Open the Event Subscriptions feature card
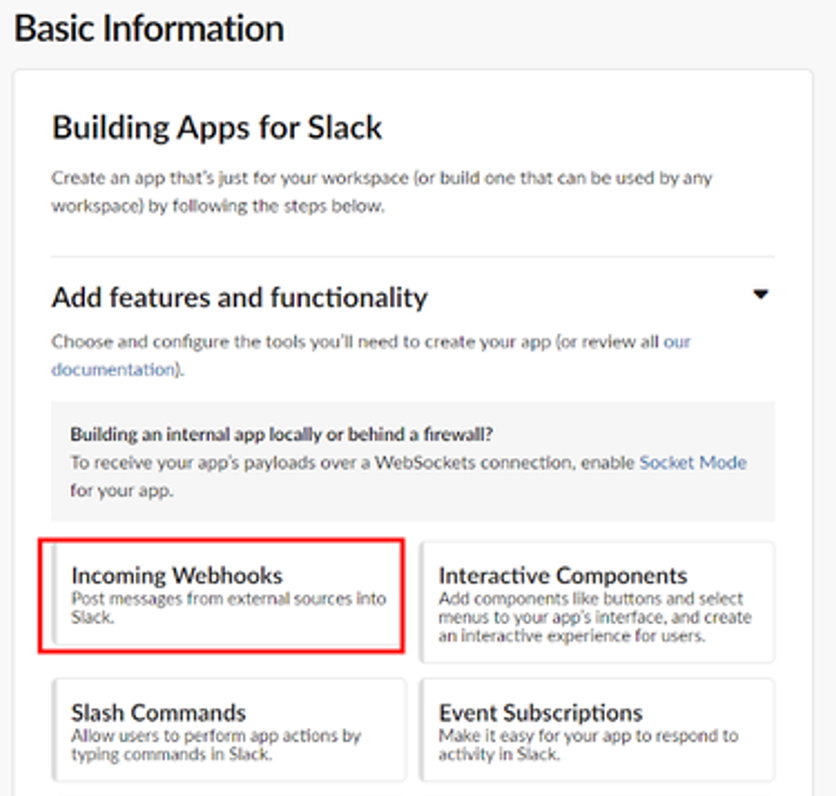 (x=596, y=730)
